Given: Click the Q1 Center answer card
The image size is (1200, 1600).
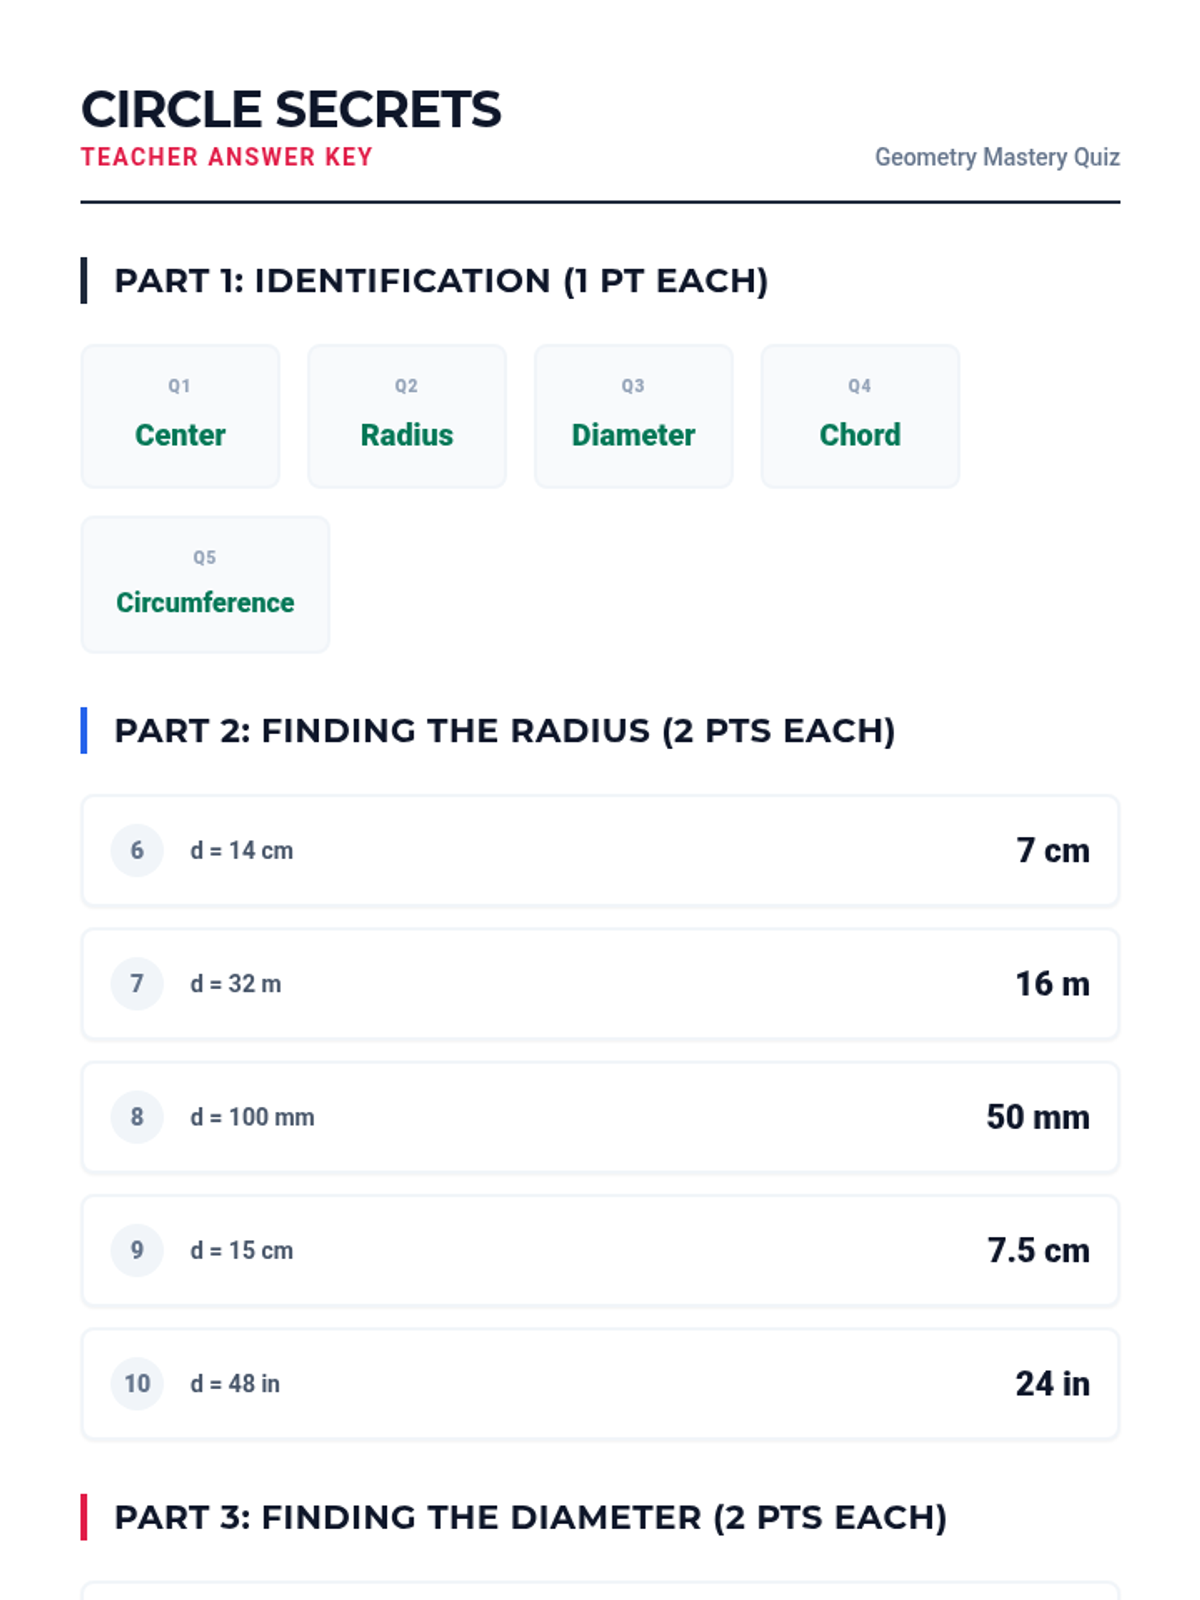Looking at the screenshot, I should pos(180,416).
